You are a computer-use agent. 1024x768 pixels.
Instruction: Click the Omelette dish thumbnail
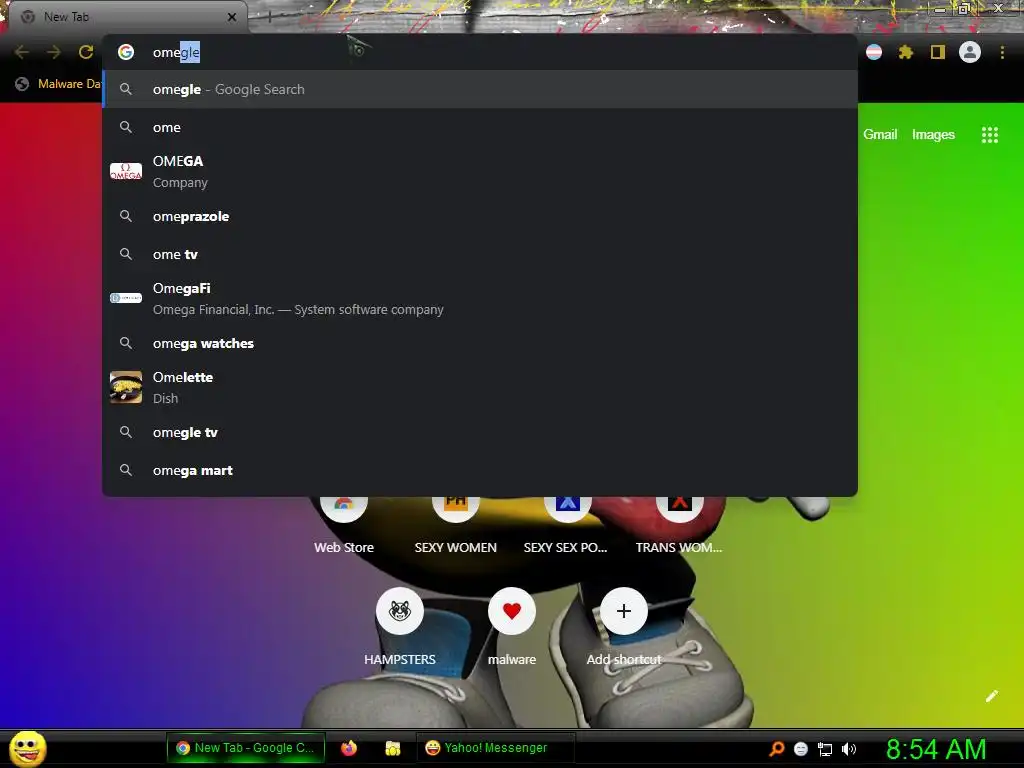click(126, 387)
